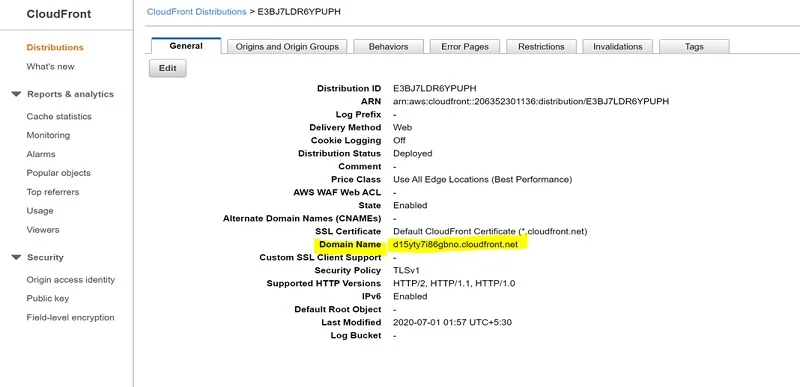800x387 pixels.
Task: Open the General tab
Action: tap(186, 46)
